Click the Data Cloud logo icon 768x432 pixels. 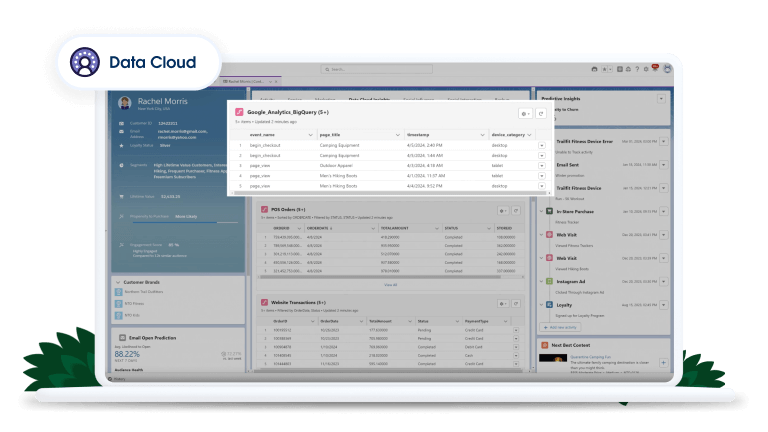pyautogui.click(x=86, y=62)
